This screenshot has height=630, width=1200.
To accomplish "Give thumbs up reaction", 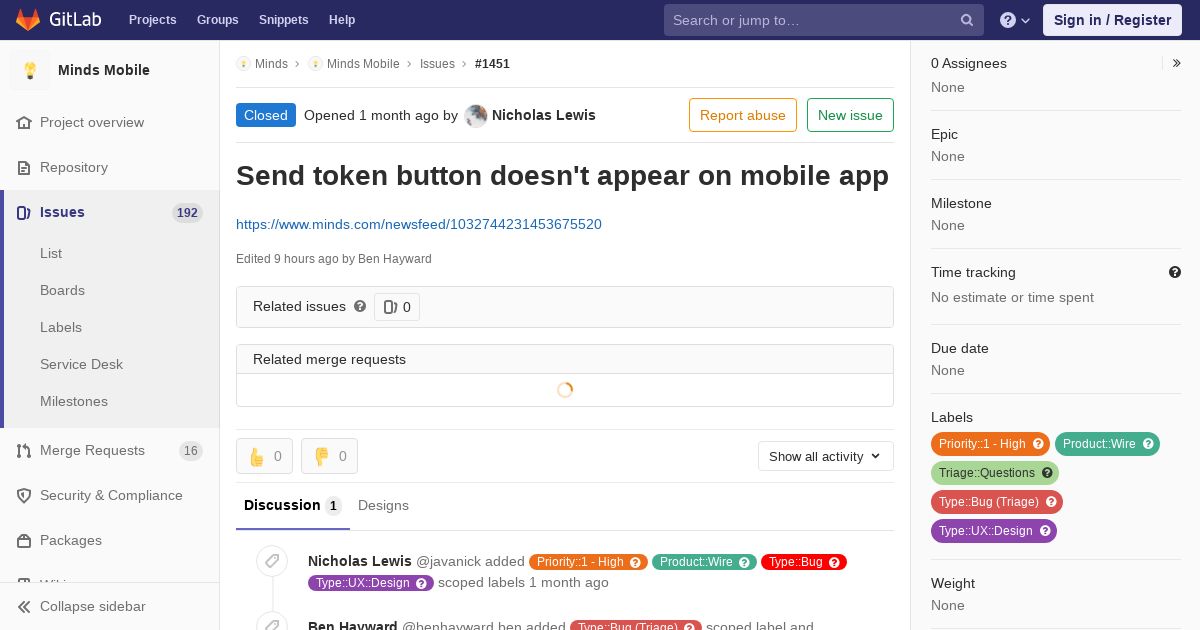I will (x=264, y=456).
